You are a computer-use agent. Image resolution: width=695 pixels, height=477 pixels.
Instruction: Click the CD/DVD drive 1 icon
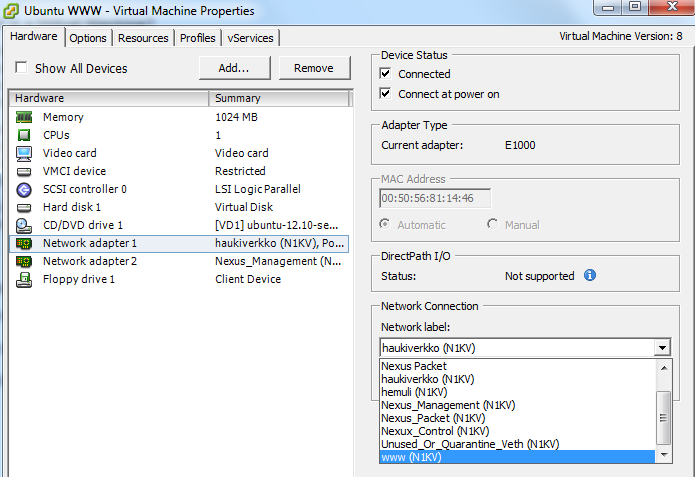(x=24, y=226)
